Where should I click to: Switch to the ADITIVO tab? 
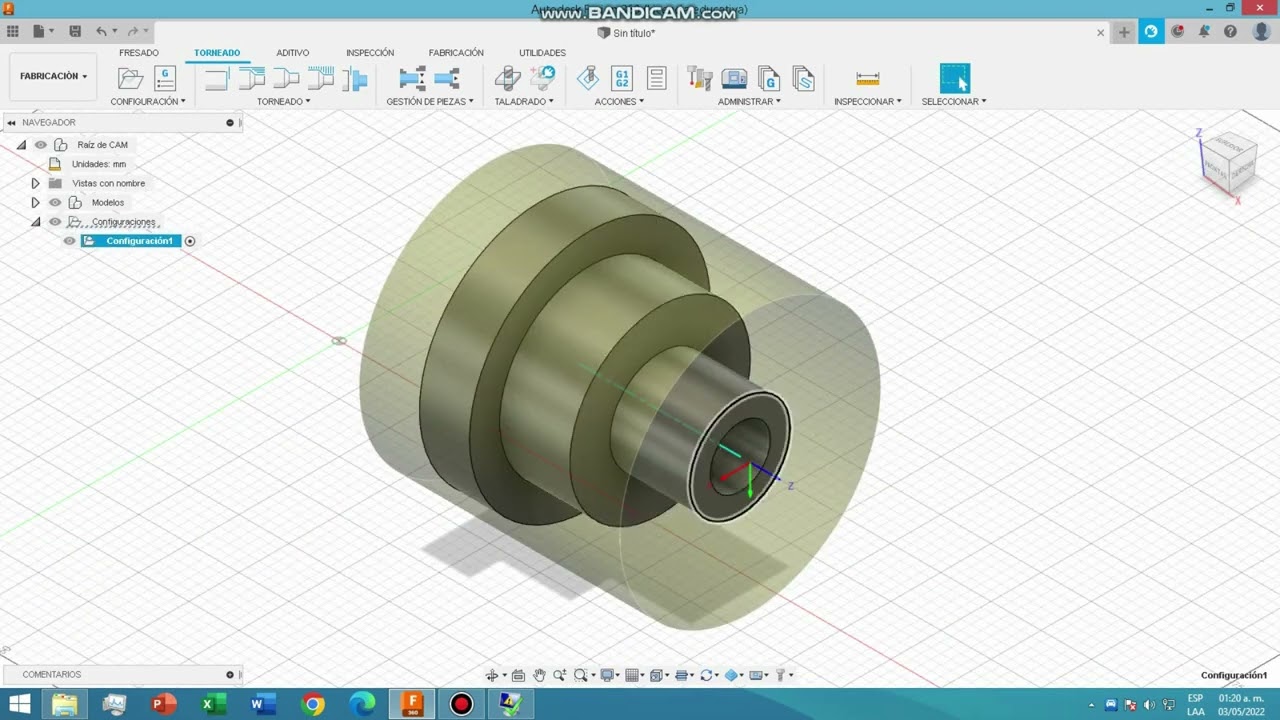pyautogui.click(x=293, y=53)
